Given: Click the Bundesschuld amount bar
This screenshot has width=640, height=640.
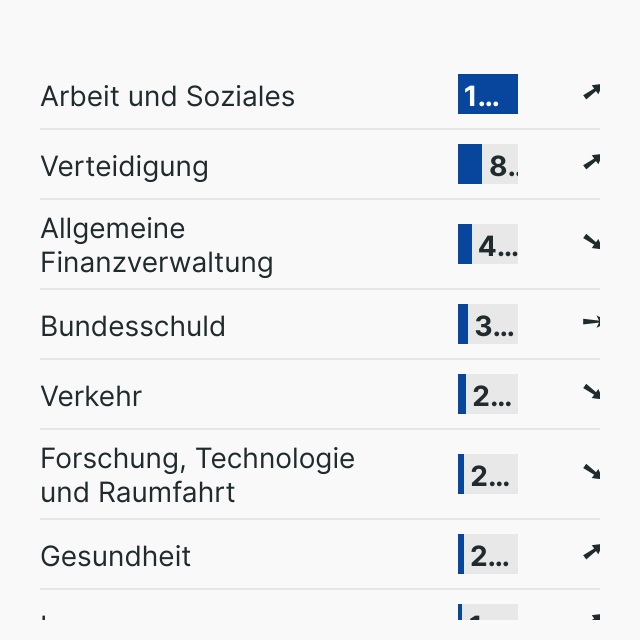Looking at the screenshot, I should pyautogui.click(x=488, y=324).
